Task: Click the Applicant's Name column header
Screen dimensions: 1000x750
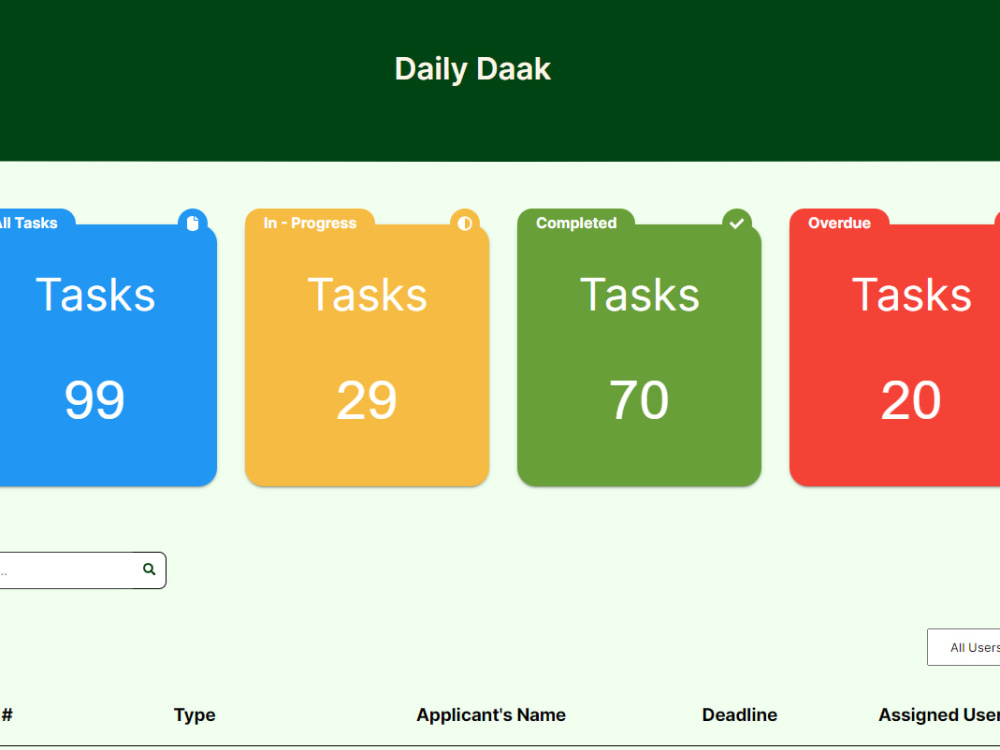Action: tap(491, 715)
